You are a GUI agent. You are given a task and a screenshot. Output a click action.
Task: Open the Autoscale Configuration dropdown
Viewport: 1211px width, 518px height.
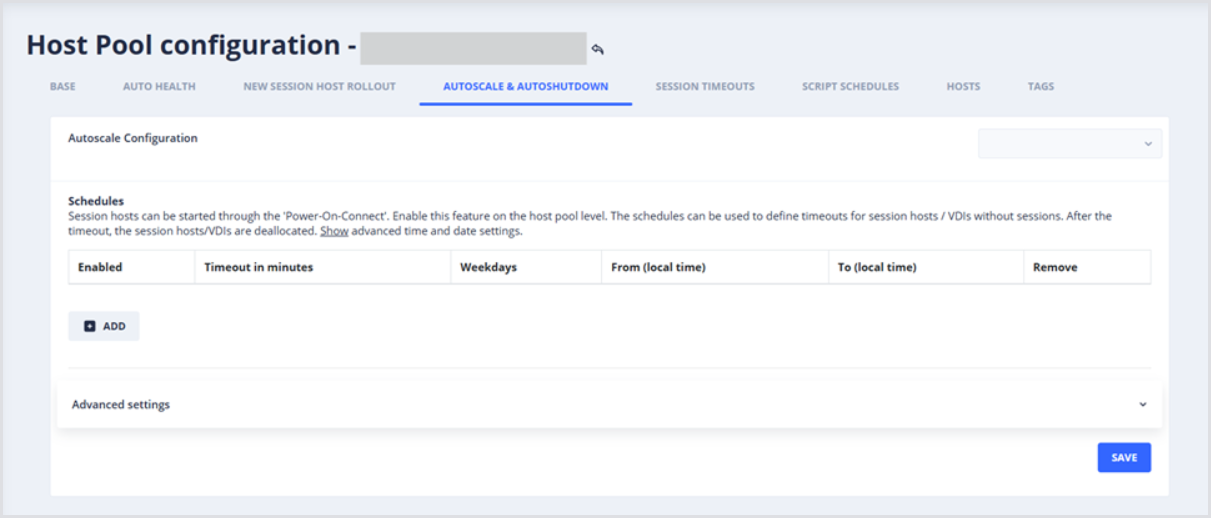coord(1069,144)
